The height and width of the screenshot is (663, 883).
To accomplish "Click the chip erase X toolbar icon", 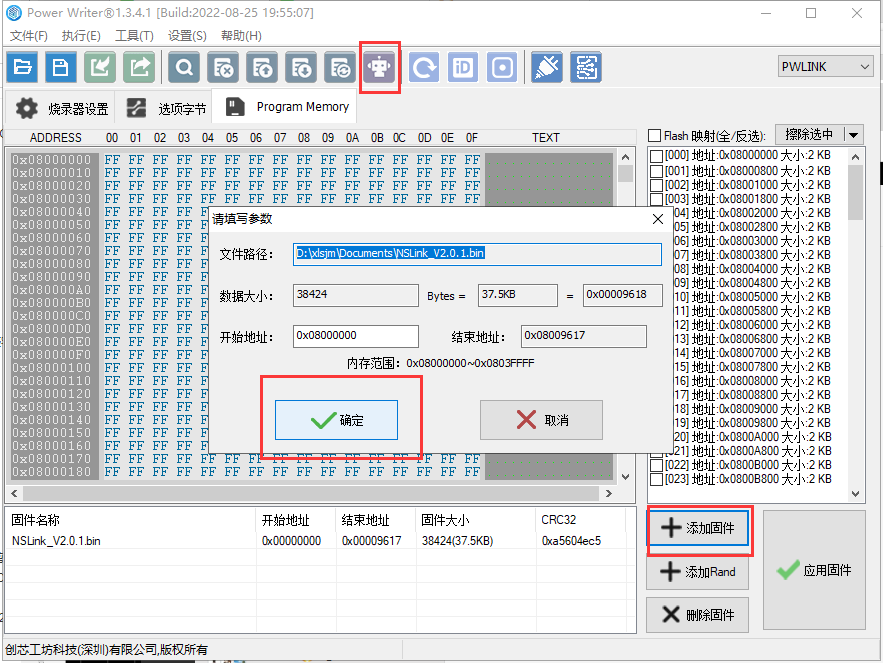I will 223,68.
